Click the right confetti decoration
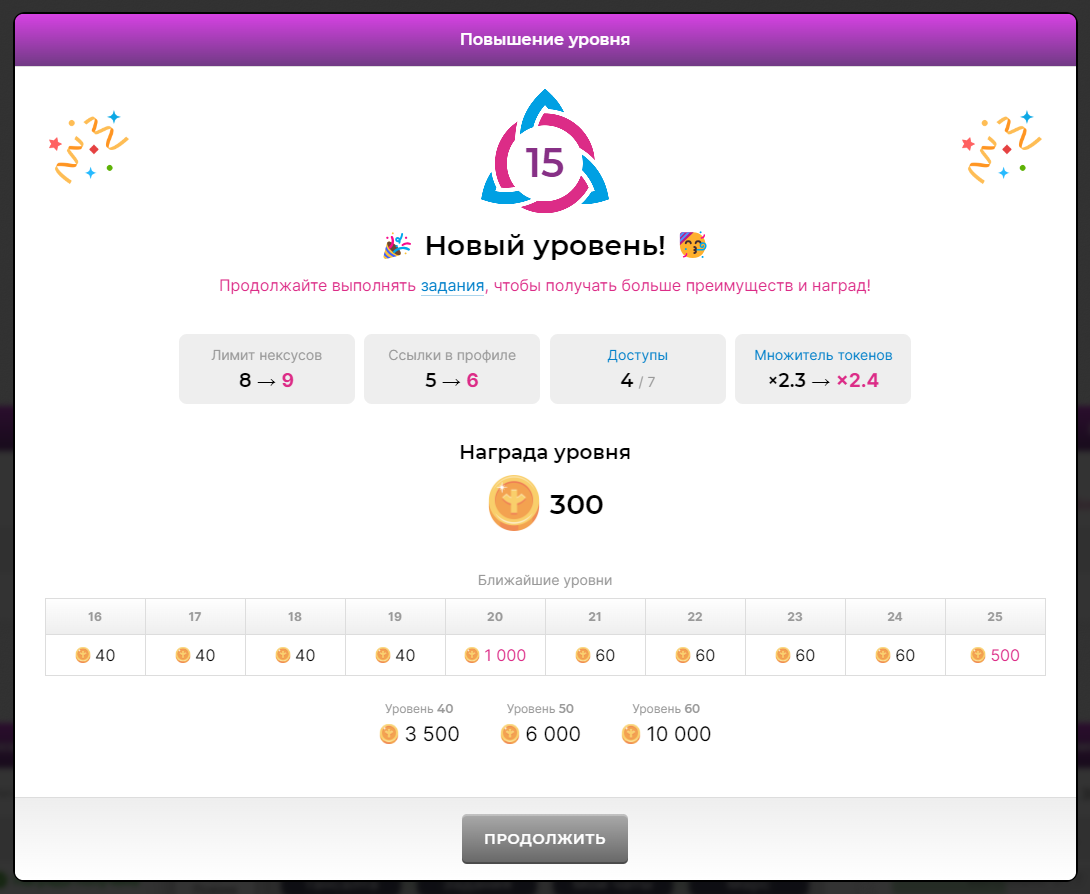The image size is (1090, 894). tap(1000, 146)
